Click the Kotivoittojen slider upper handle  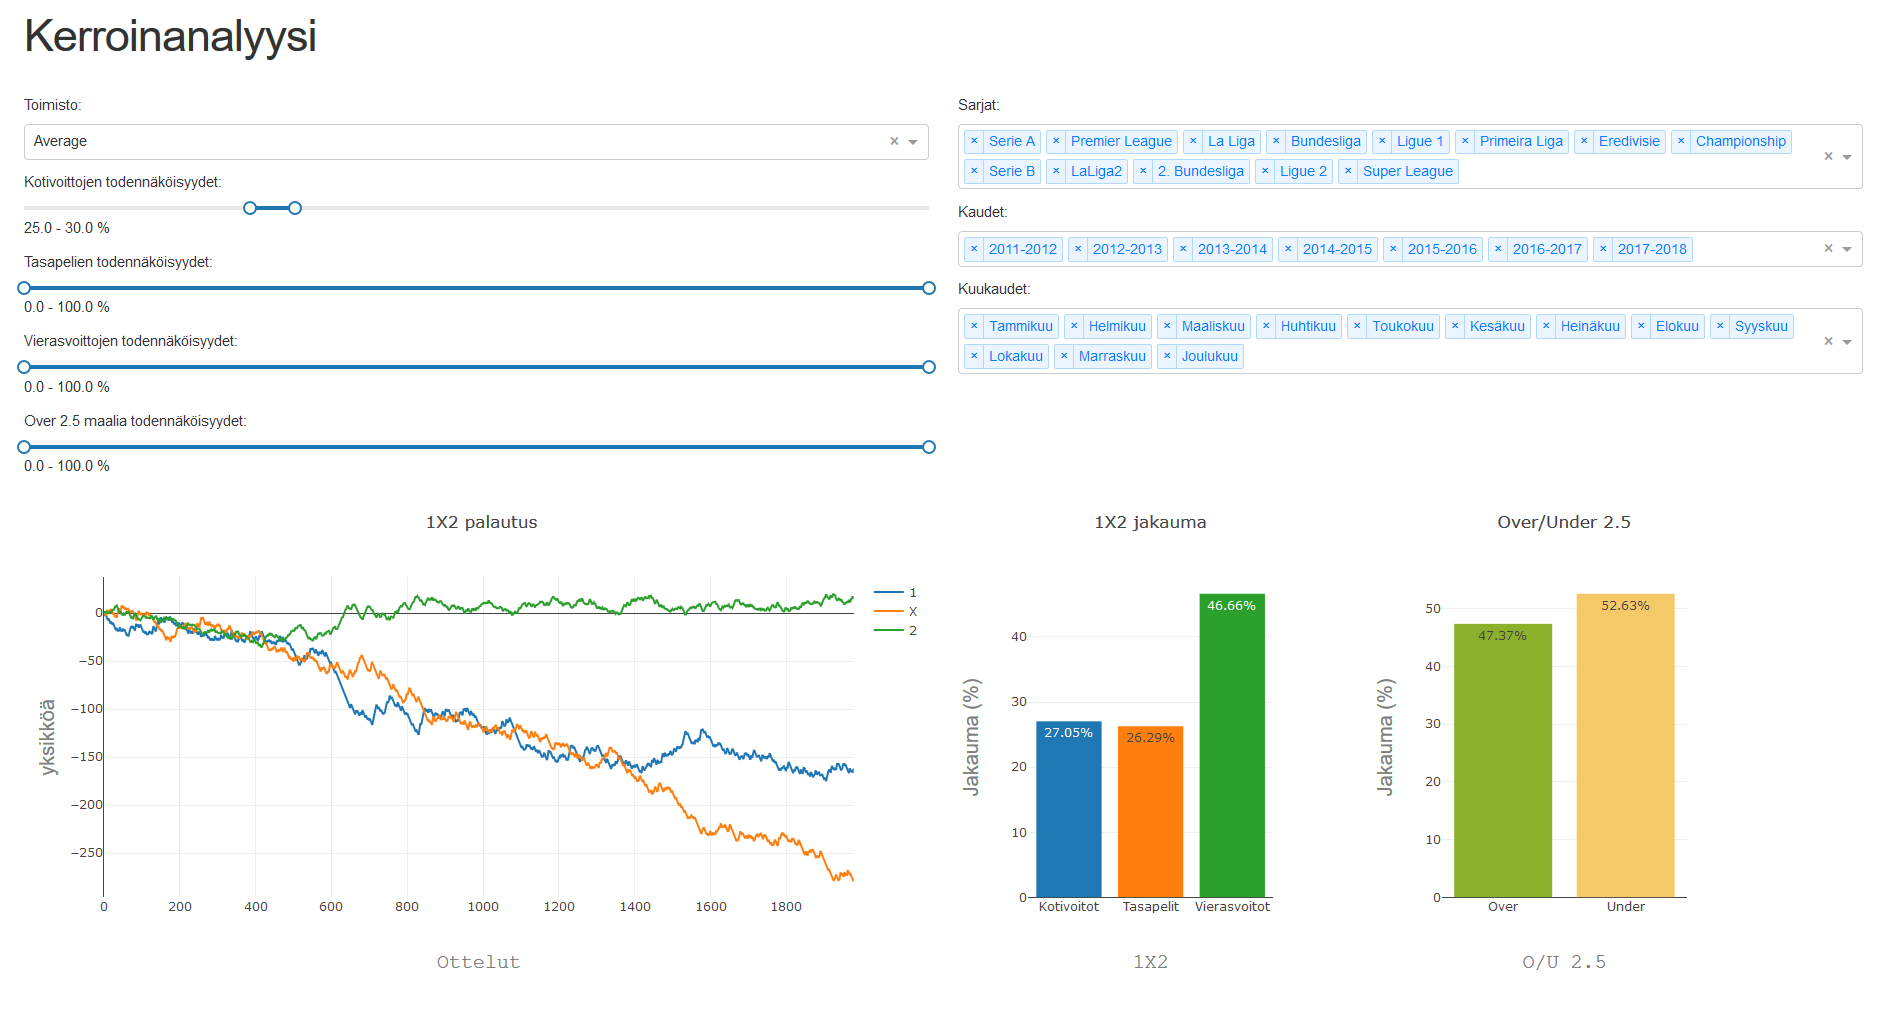pyautogui.click(x=295, y=208)
